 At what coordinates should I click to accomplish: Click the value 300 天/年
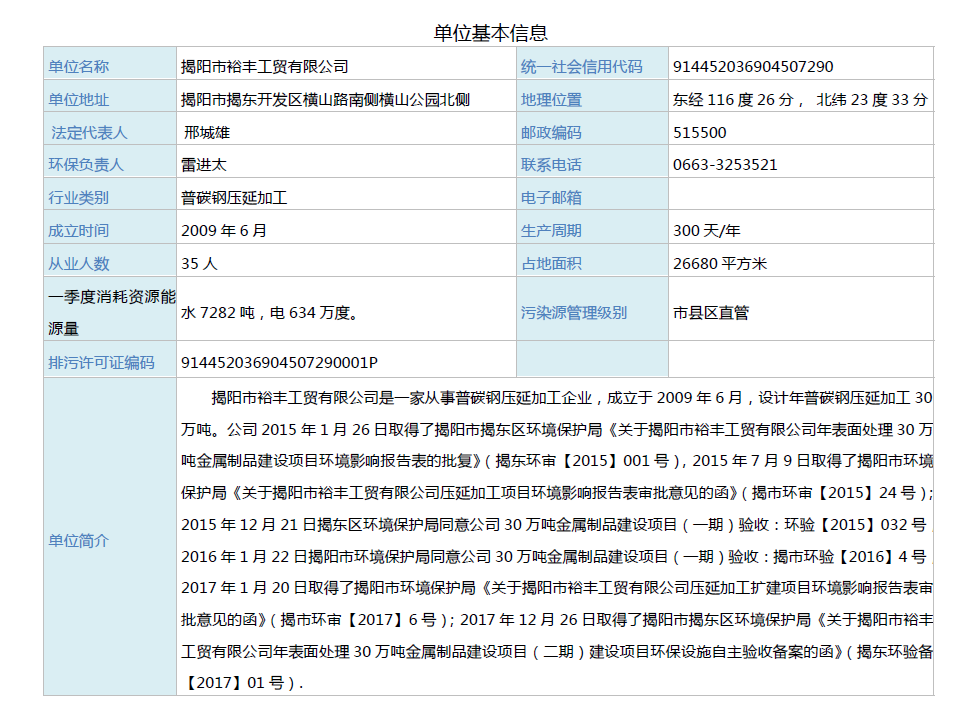coord(707,231)
